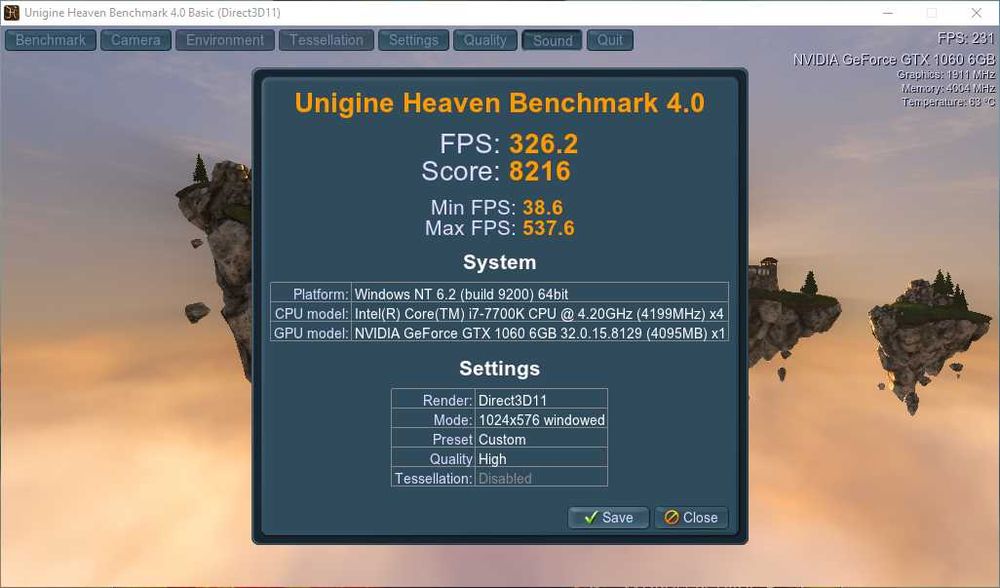Screen dimensions: 1000x588
Task: Click the Memory: 4004 MHz overlay readout
Action: [948, 88]
